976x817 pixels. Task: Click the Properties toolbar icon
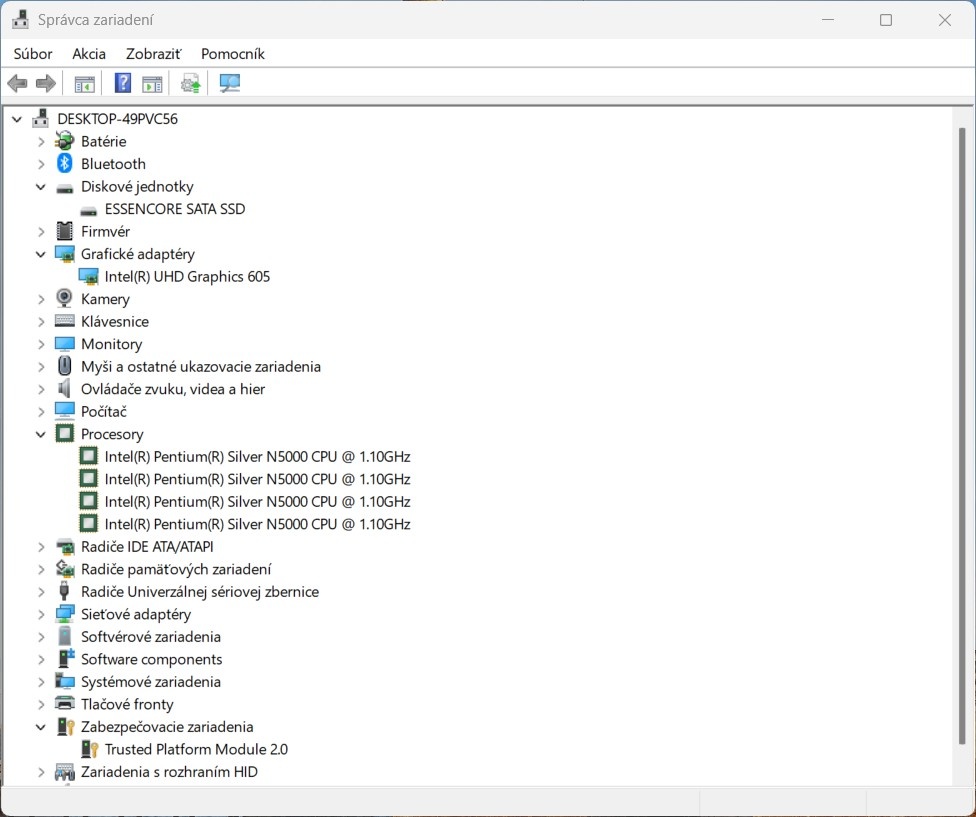click(x=152, y=83)
